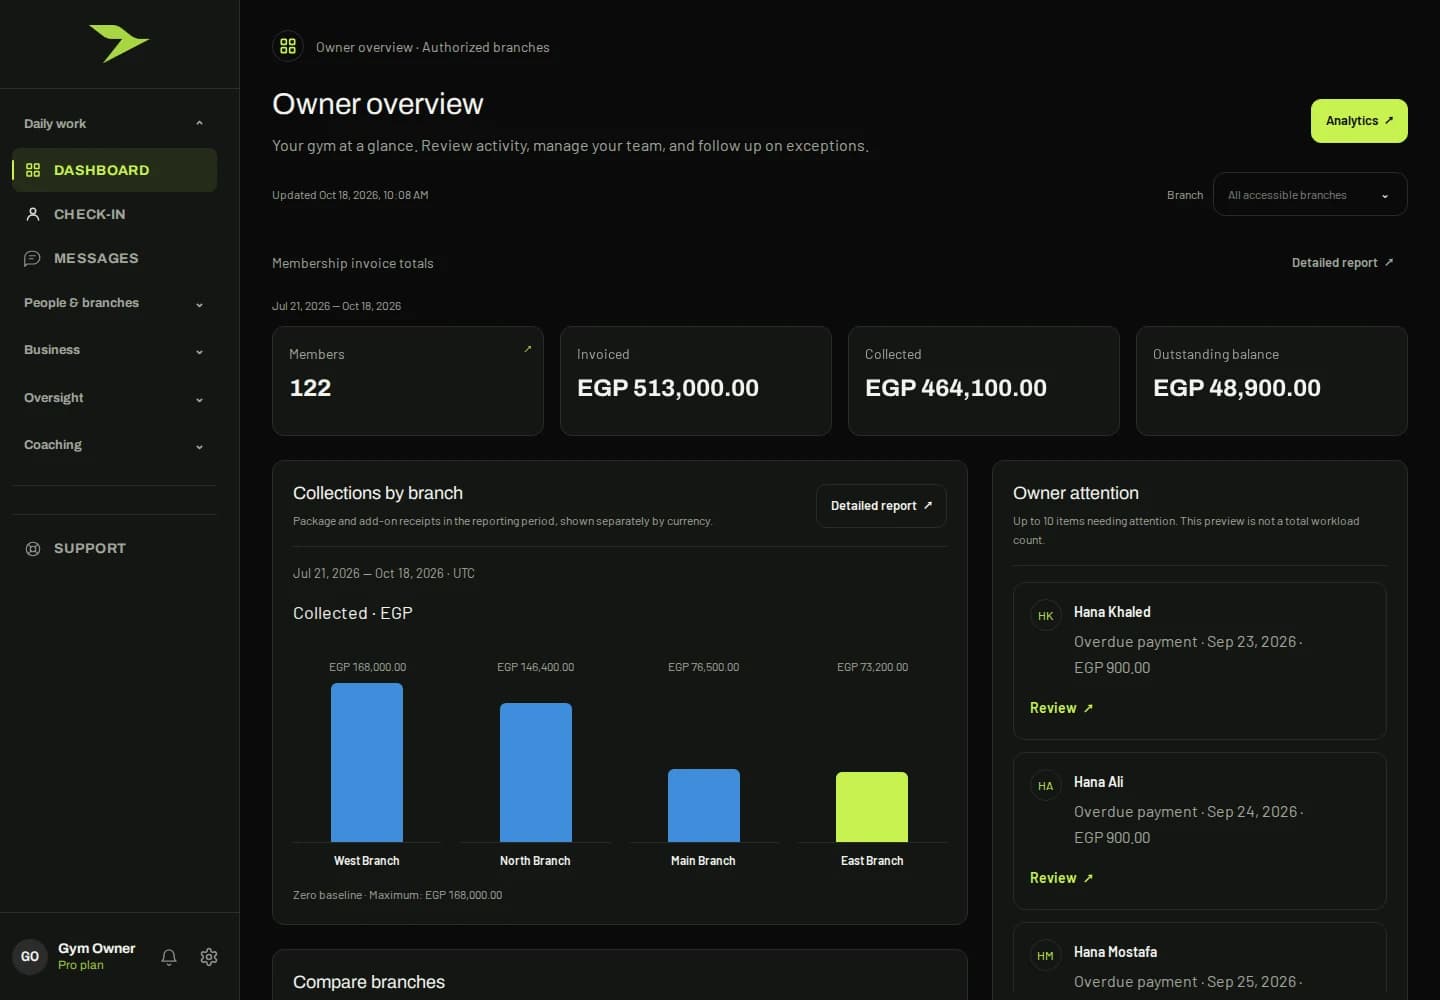This screenshot has width=1440, height=1000.
Task: Expand the Coaching section
Action: coord(114,445)
